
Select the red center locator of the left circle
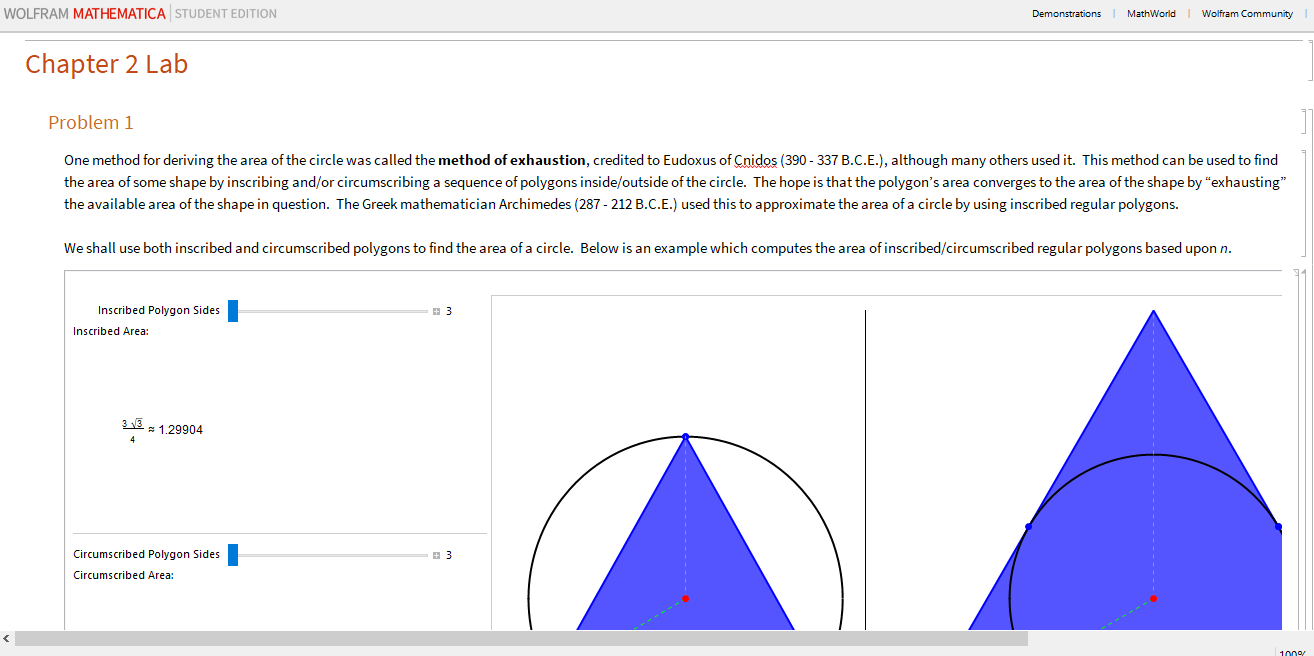pos(685,598)
